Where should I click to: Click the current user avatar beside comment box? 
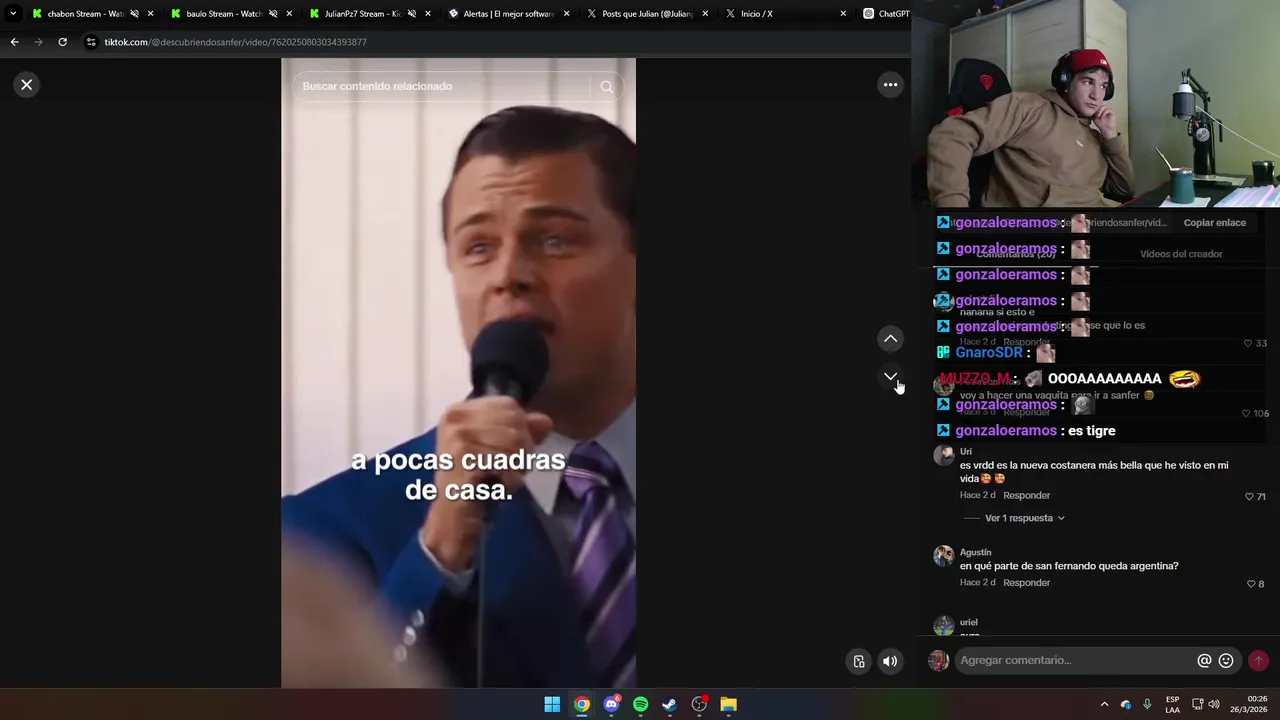tap(938, 661)
